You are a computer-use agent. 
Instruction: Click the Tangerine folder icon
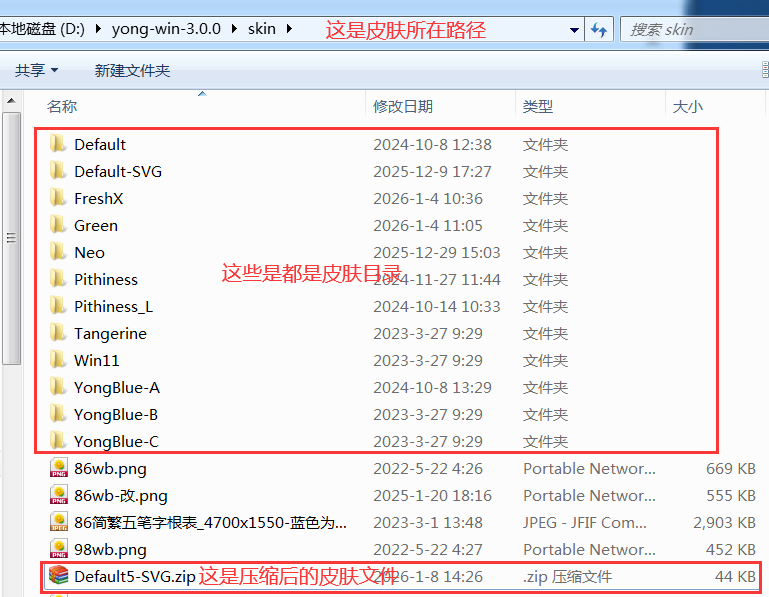58,333
